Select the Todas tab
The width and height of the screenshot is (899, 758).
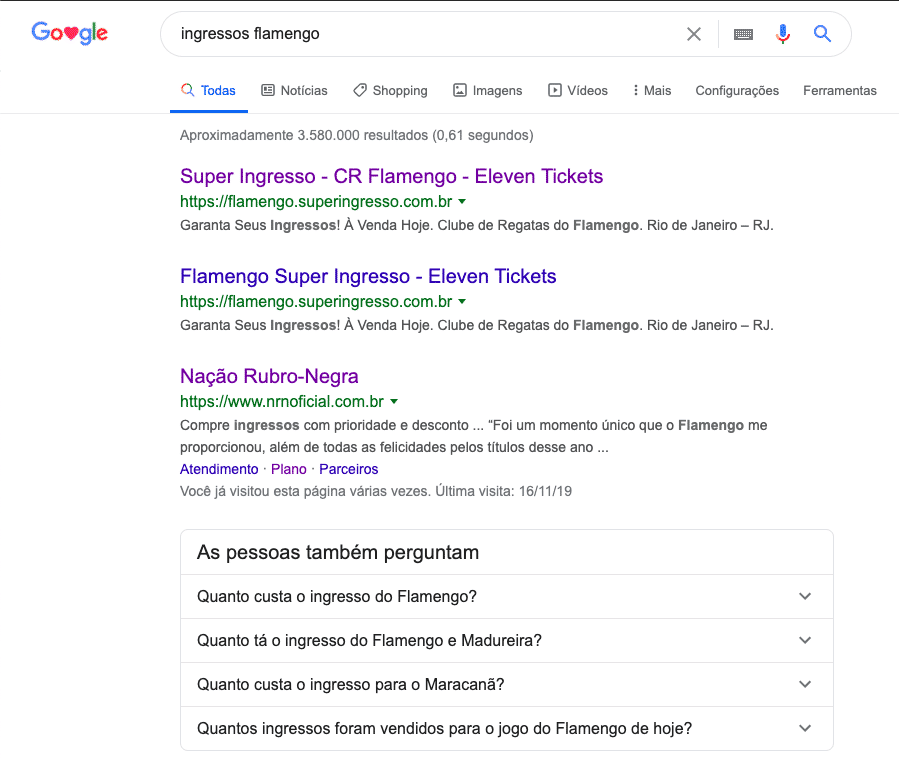coord(209,91)
